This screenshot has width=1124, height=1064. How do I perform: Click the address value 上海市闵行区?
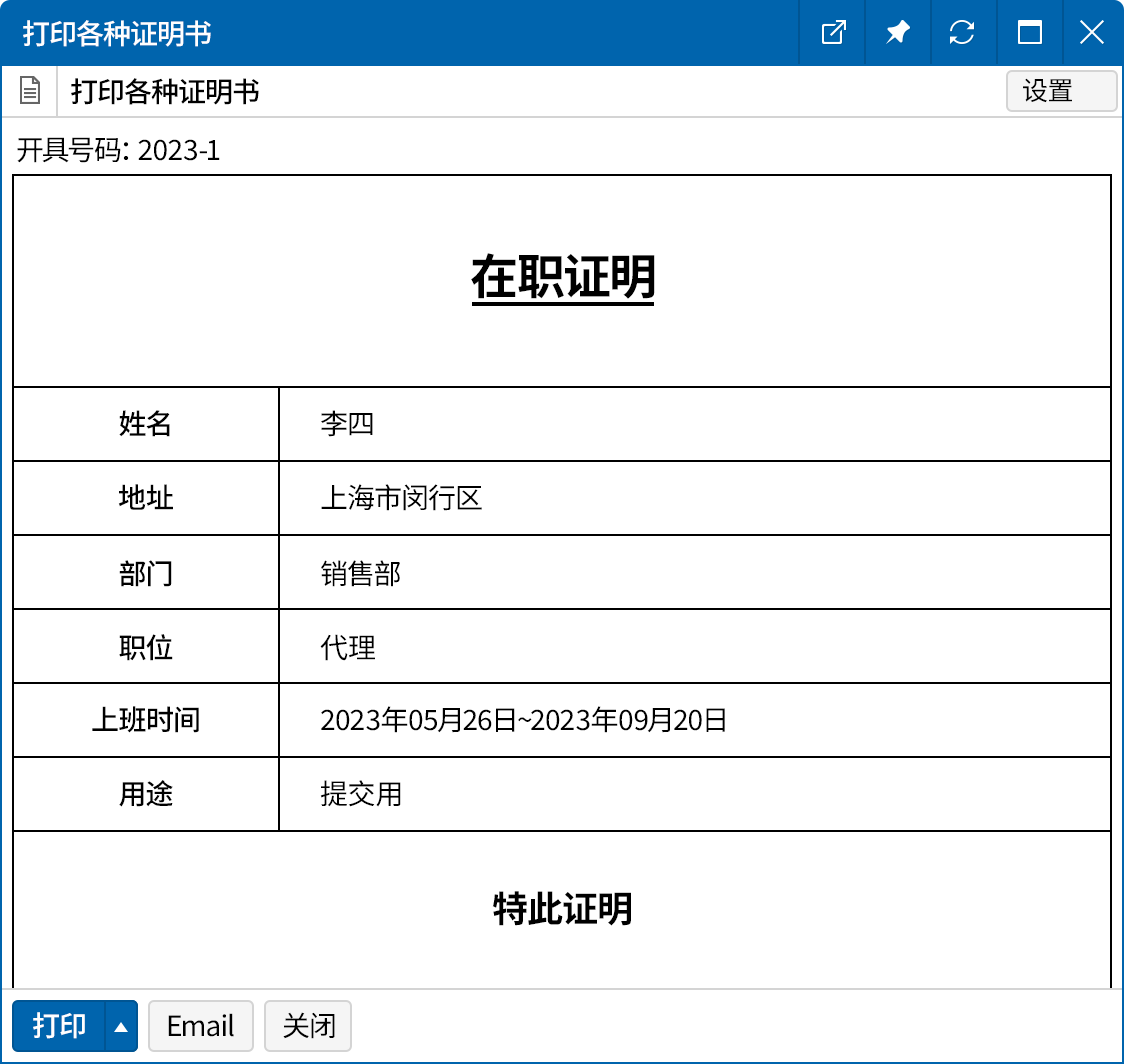click(401, 498)
